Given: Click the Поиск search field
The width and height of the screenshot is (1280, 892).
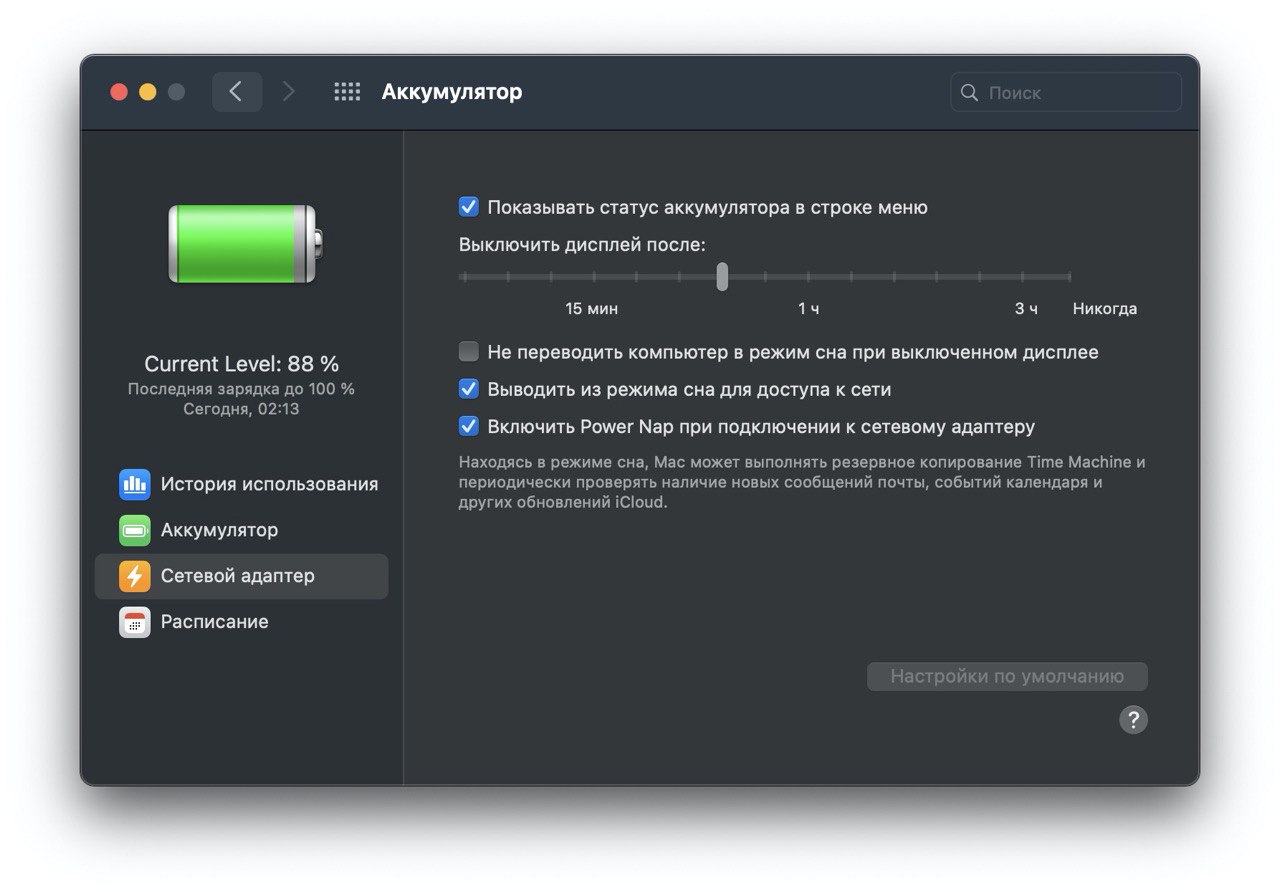Looking at the screenshot, I should (1066, 92).
